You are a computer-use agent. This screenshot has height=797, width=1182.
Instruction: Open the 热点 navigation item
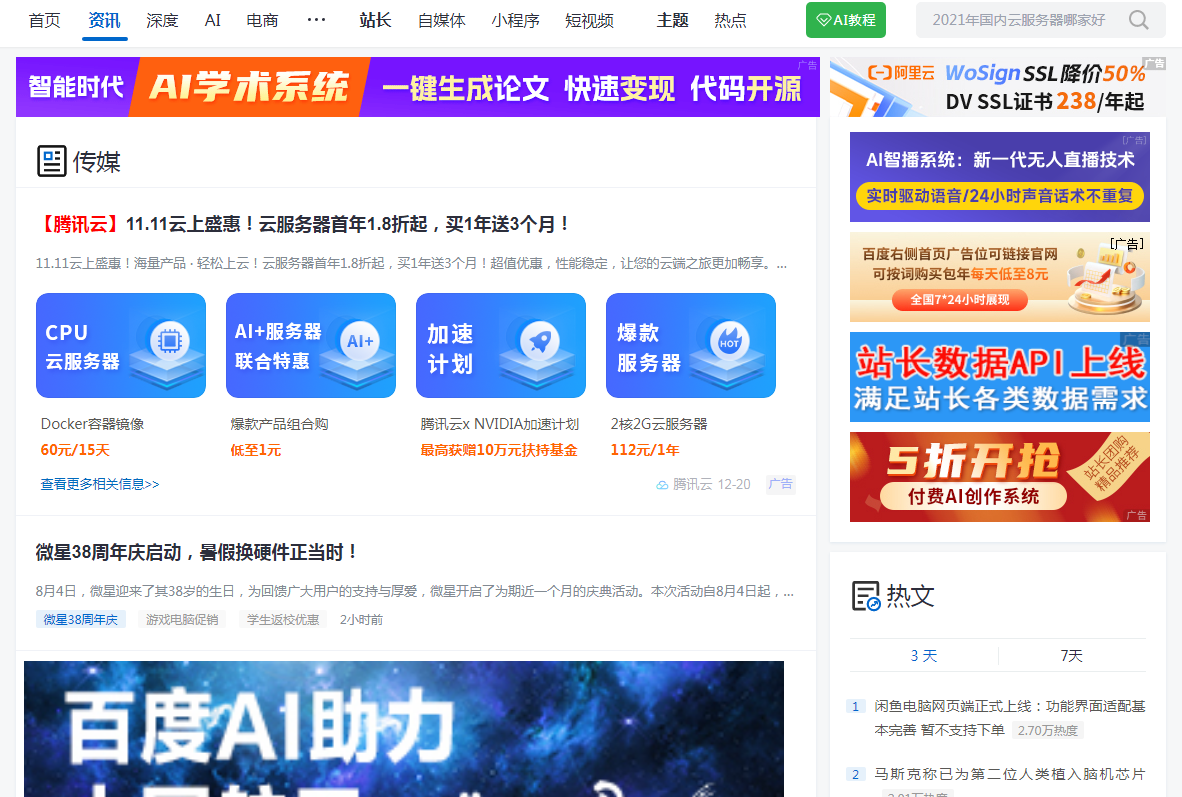[730, 20]
